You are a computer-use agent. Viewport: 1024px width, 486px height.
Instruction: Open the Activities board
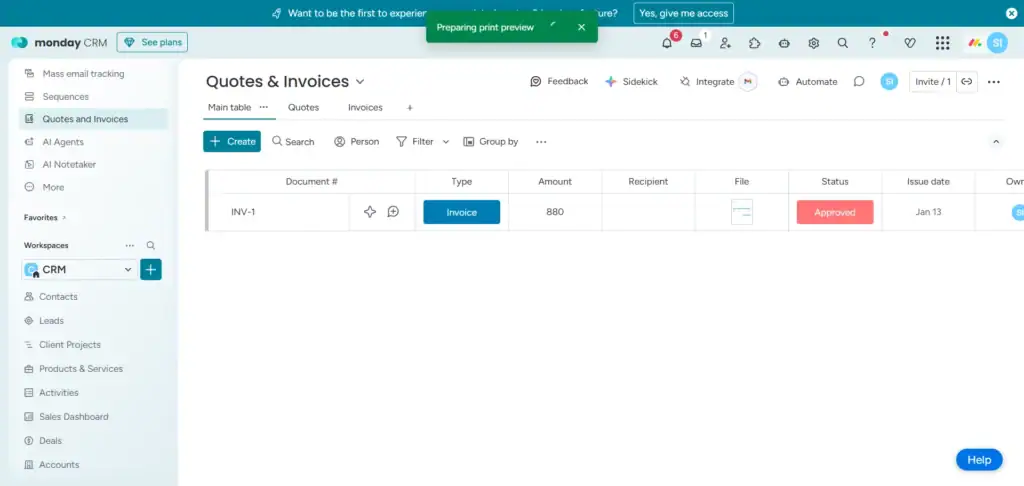click(x=59, y=393)
